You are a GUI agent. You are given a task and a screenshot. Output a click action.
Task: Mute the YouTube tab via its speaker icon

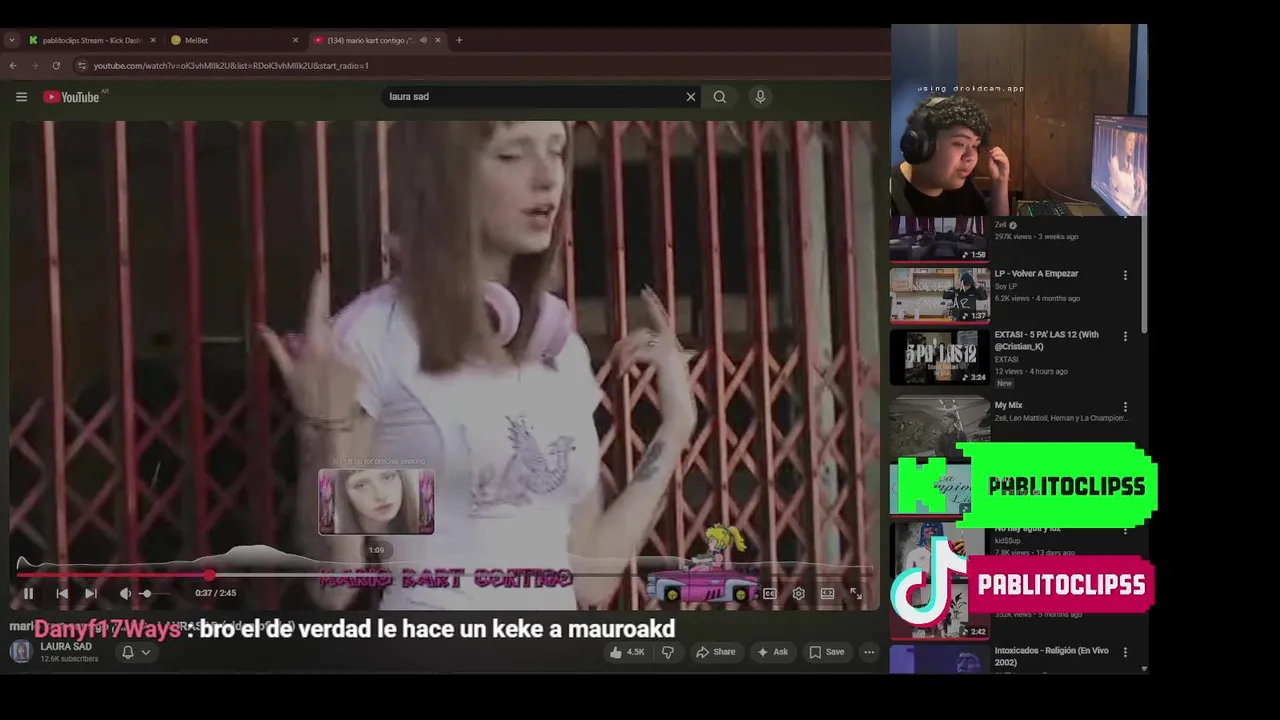[x=423, y=40]
